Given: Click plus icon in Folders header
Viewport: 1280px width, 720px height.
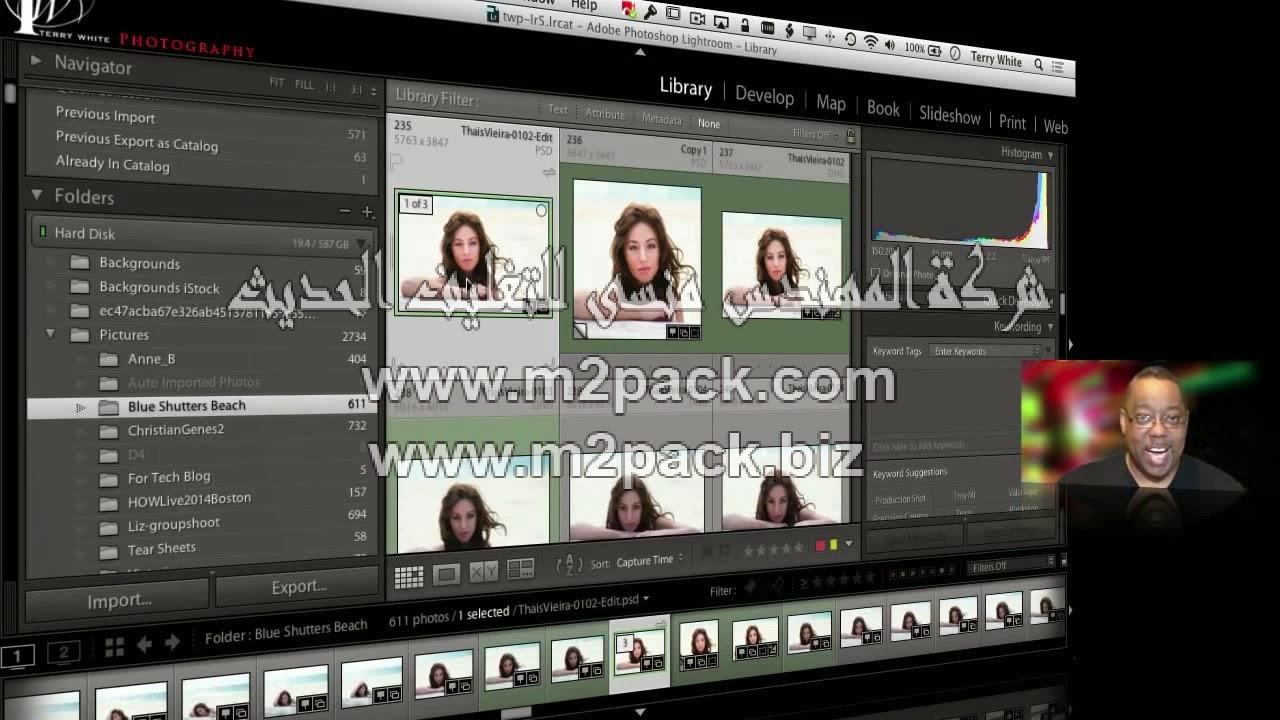Looking at the screenshot, I should (367, 212).
